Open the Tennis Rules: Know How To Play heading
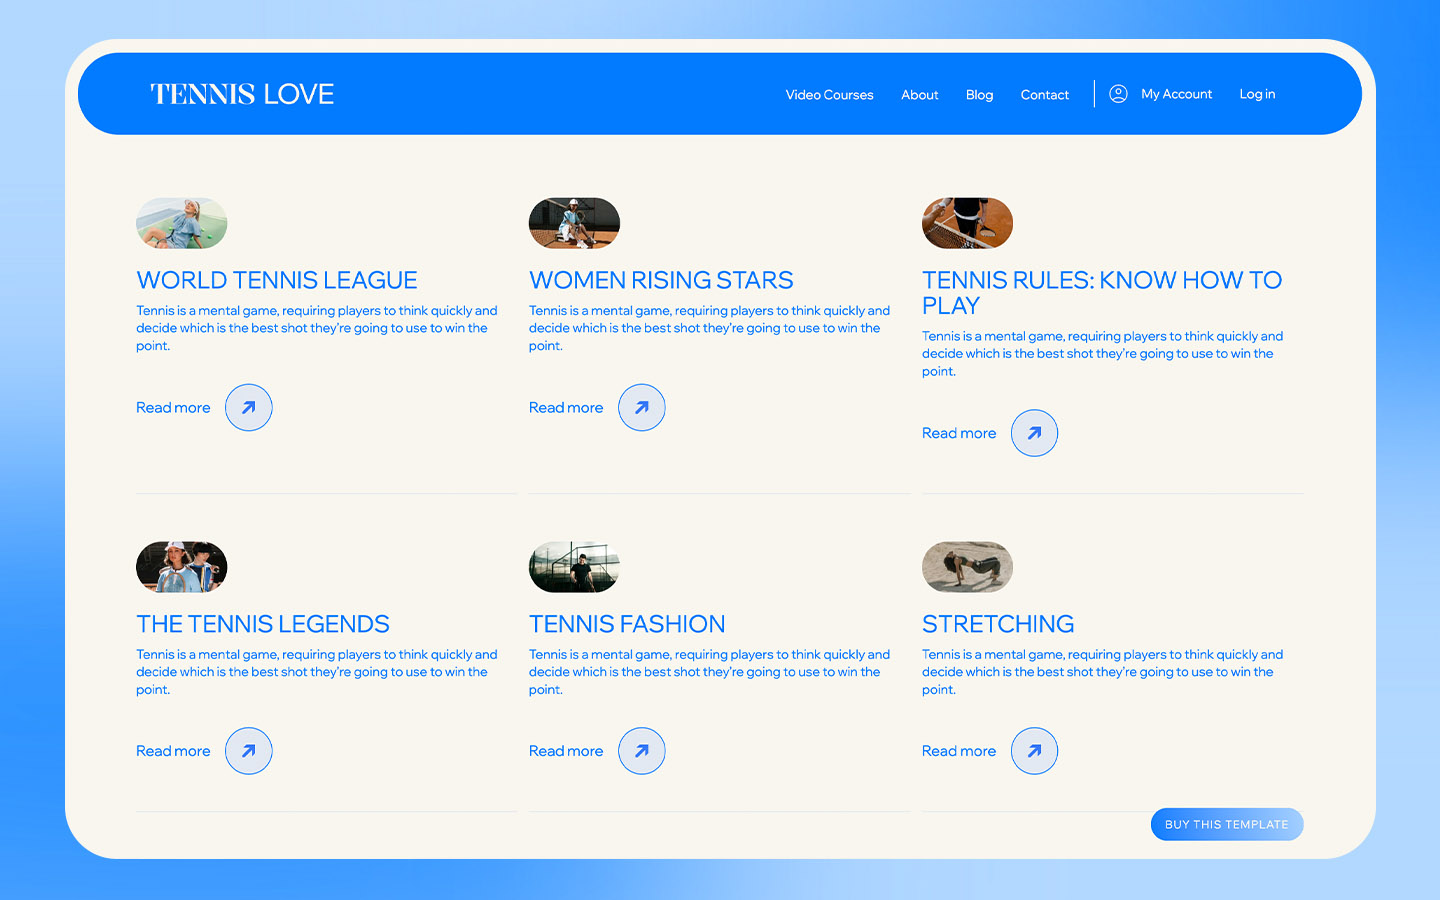The height and width of the screenshot is (900, 1440). (1102, 292)
